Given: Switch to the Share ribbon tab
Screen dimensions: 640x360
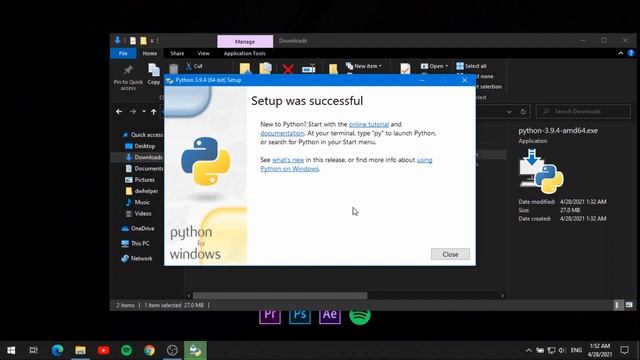Looking at the screenshot, I should (177, 53).
